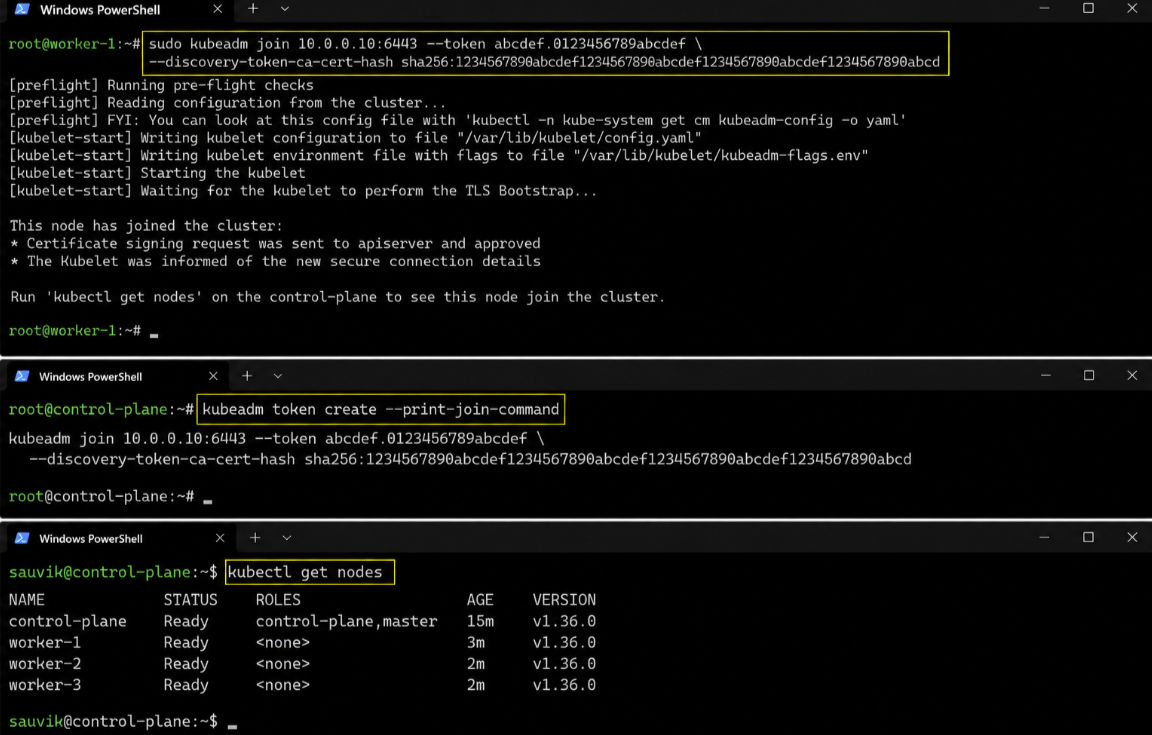This screenshot has height=735, width=1152.
Task: Select the top window's Windows PowerShell tab
Action: tap(118, 10)
